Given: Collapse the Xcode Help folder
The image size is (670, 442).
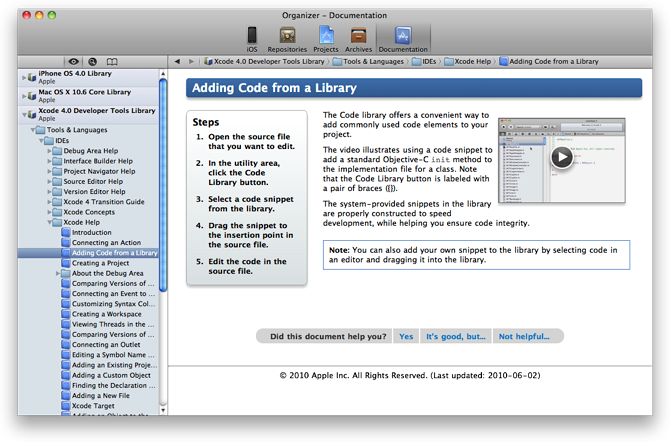Looking at the screenshot, I should point(50,222).
